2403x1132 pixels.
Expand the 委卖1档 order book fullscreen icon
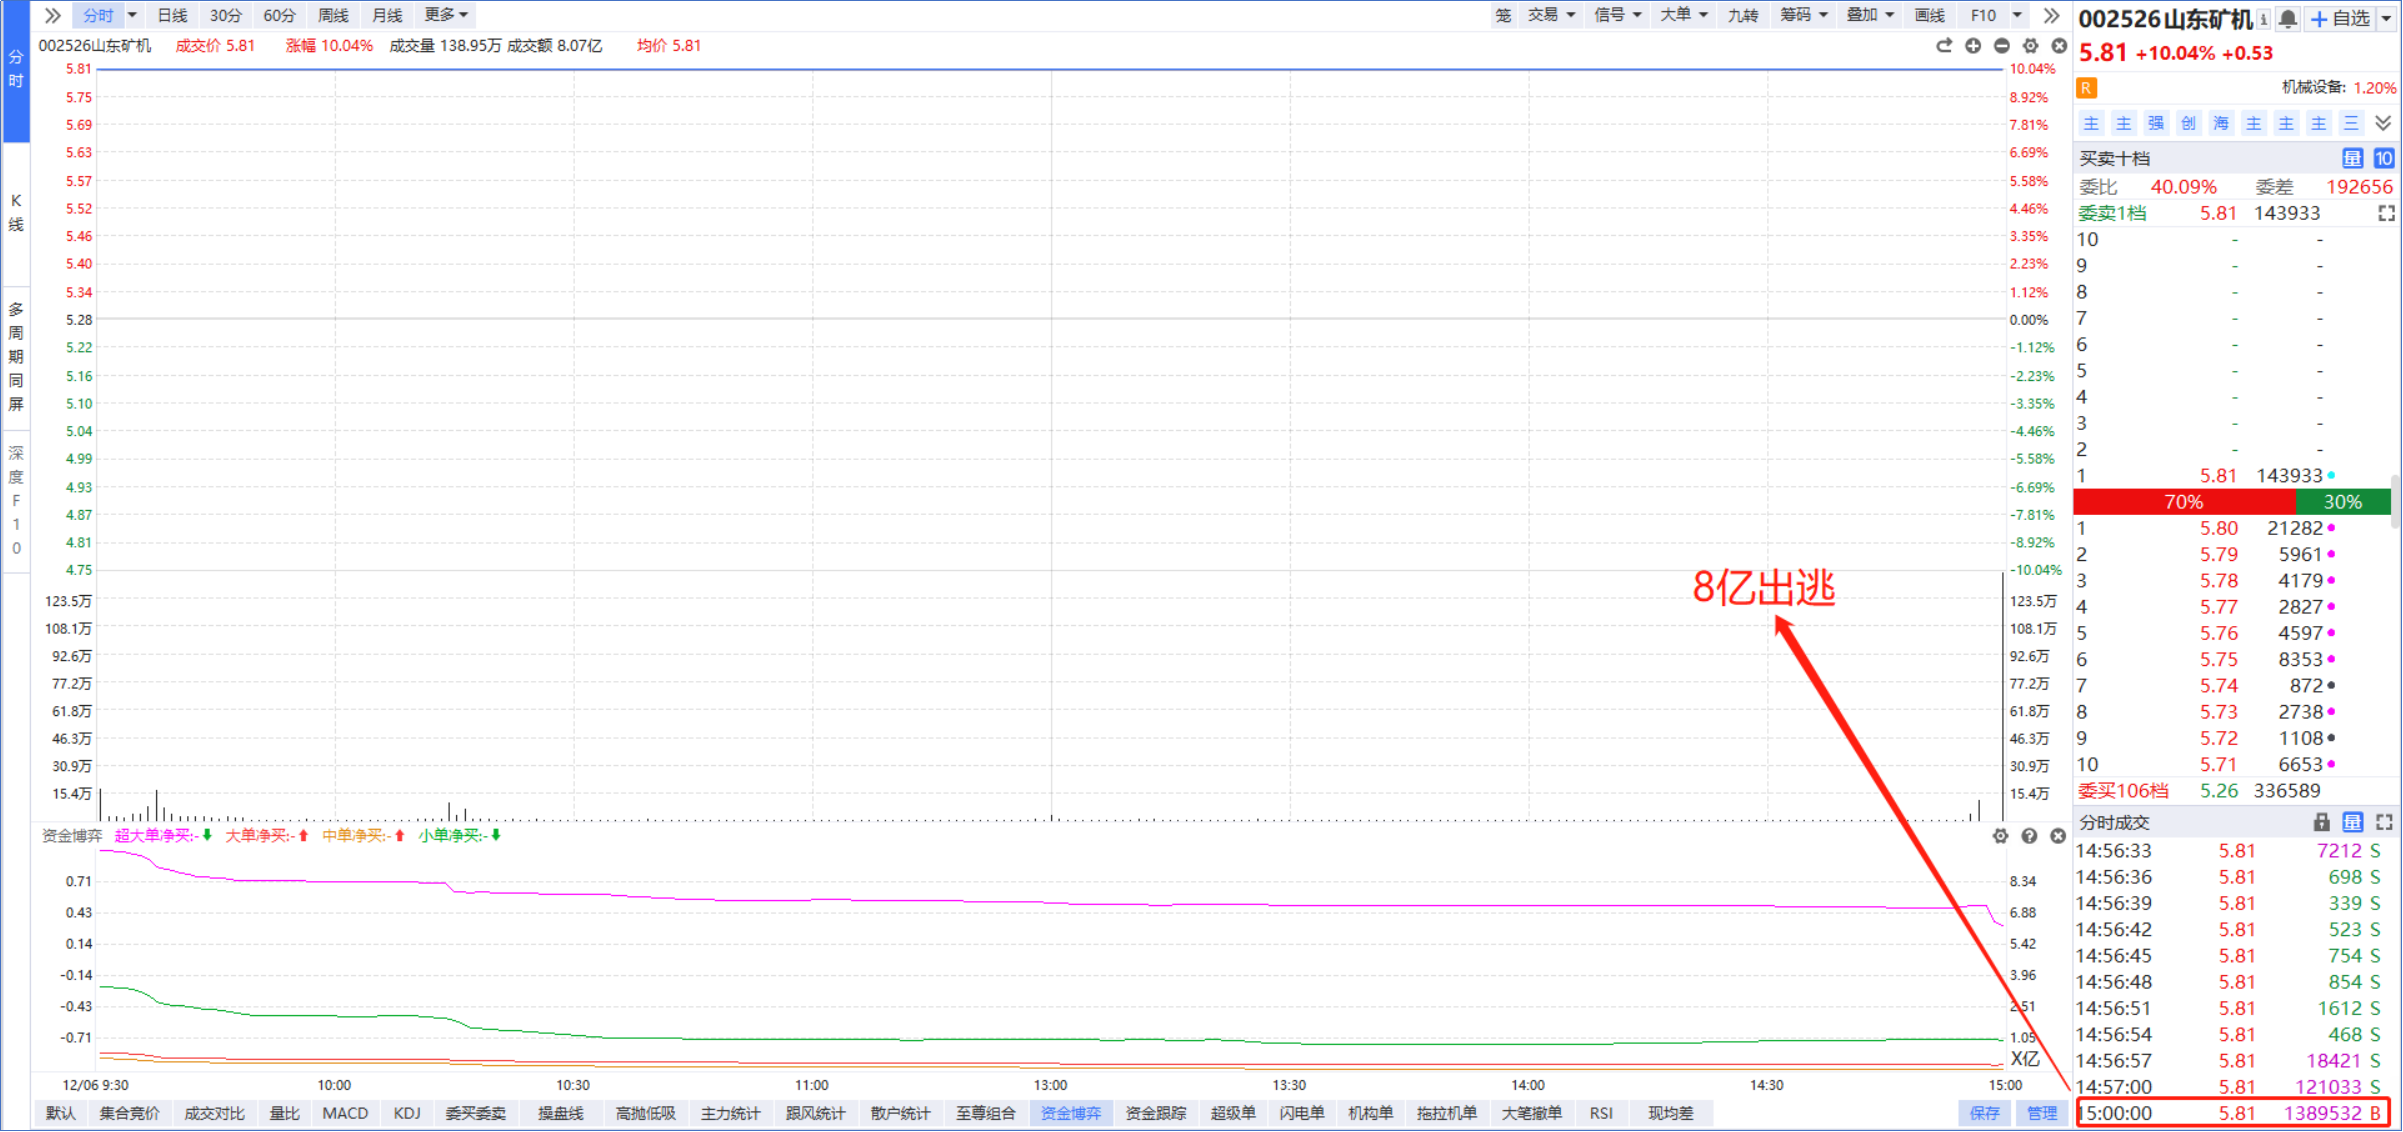pyautogui.click(x=2386, y=213)
